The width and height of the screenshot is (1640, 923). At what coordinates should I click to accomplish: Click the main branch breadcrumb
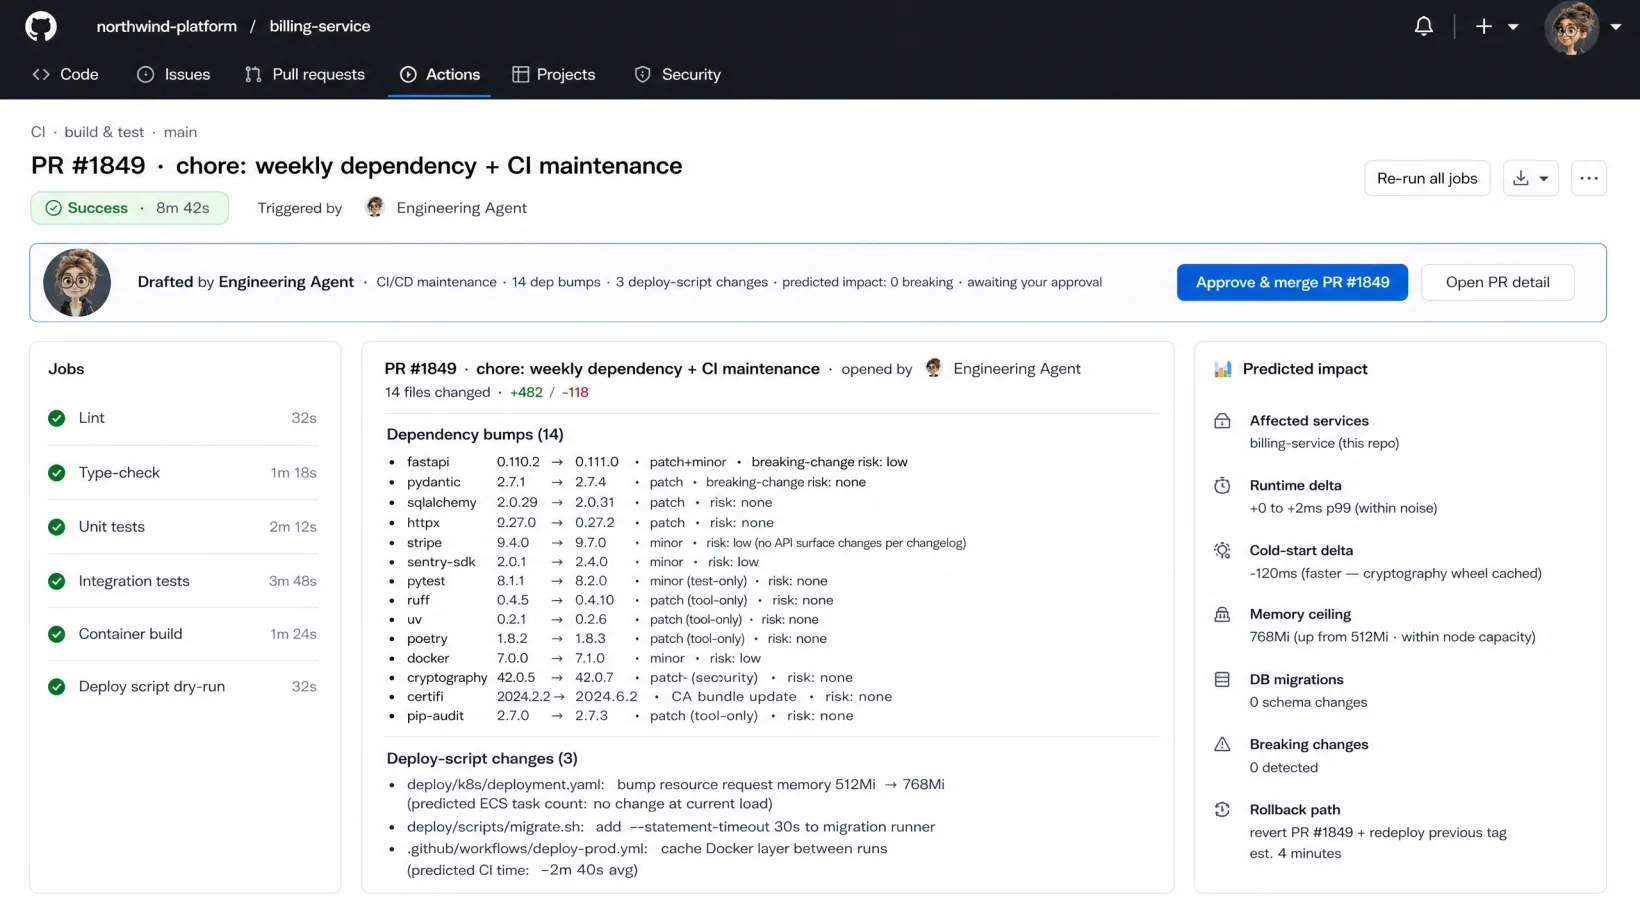click(x=180, y=132)
